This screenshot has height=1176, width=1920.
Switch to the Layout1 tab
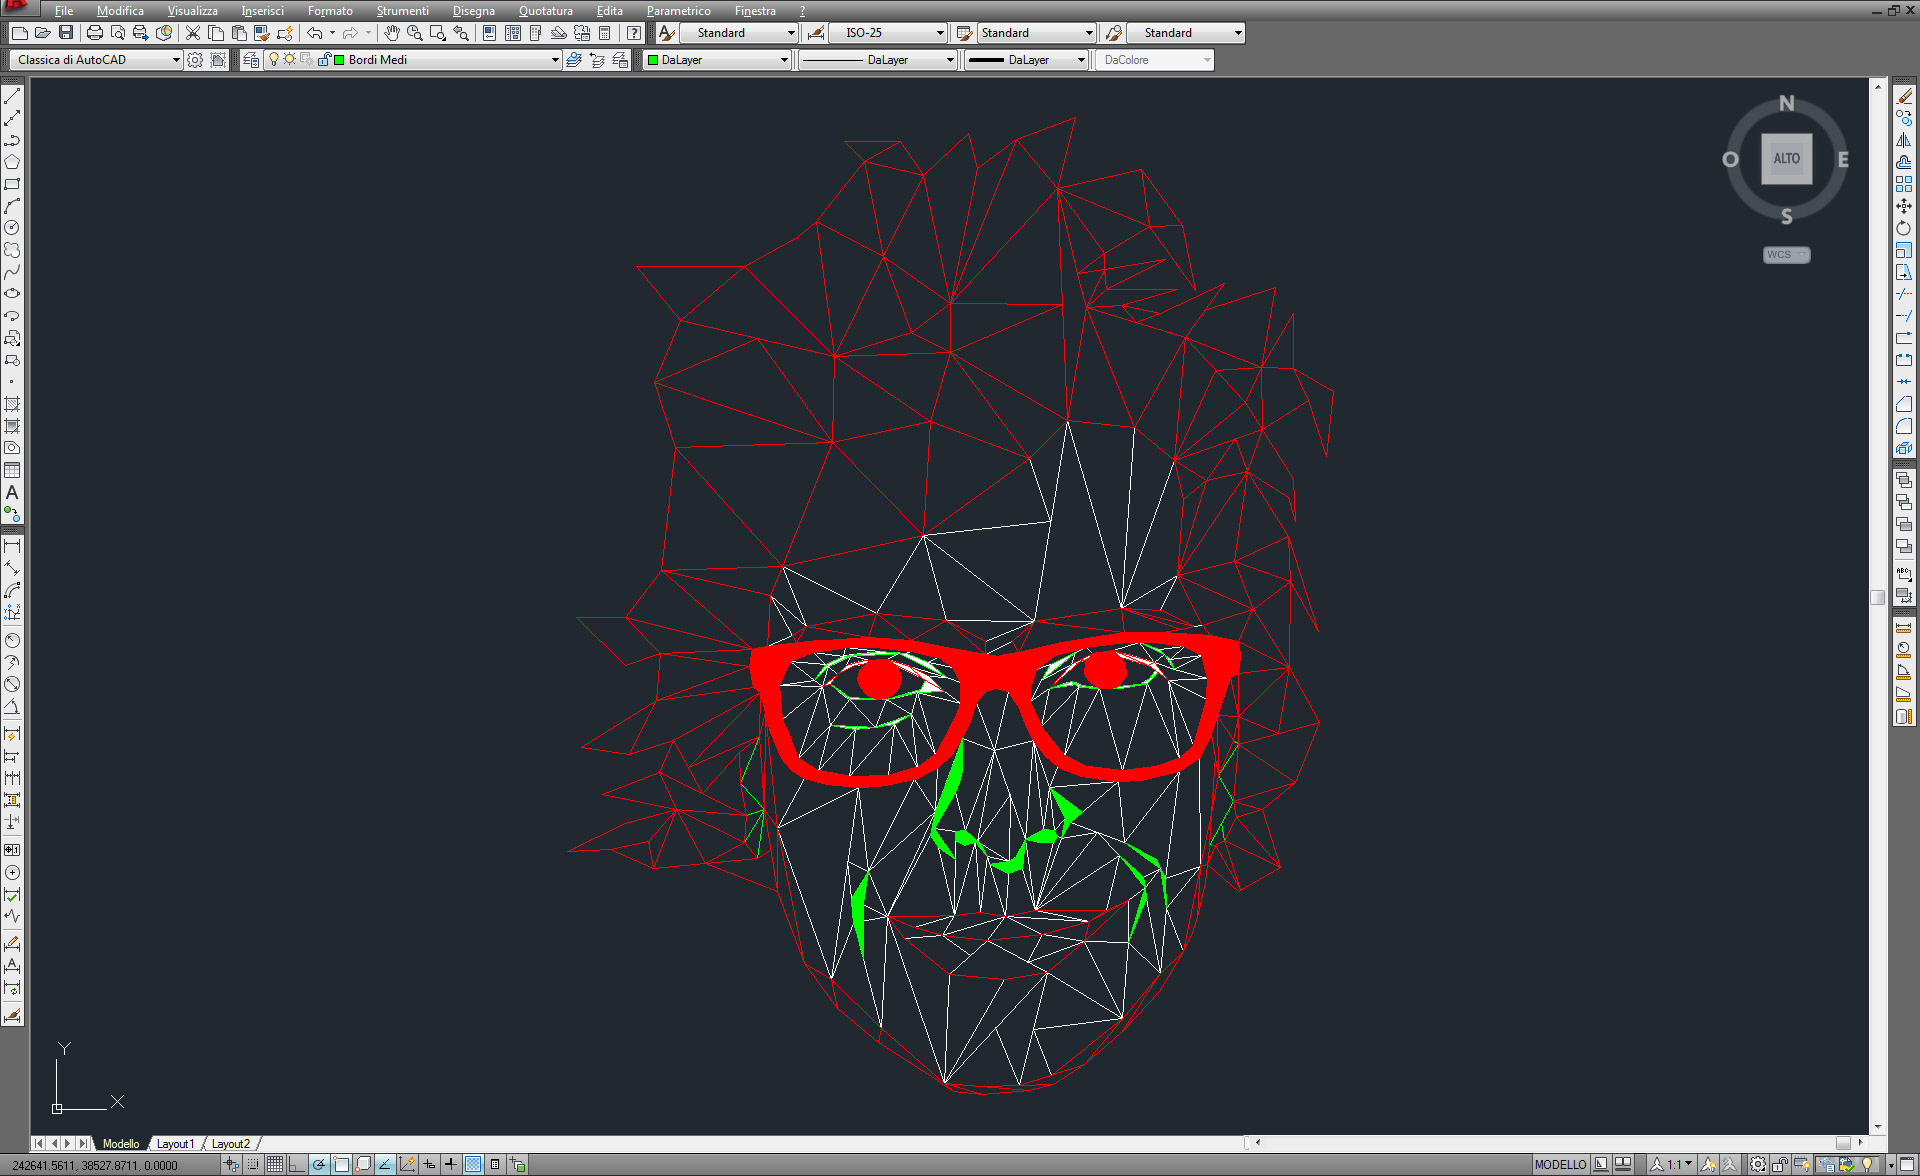175,1143
